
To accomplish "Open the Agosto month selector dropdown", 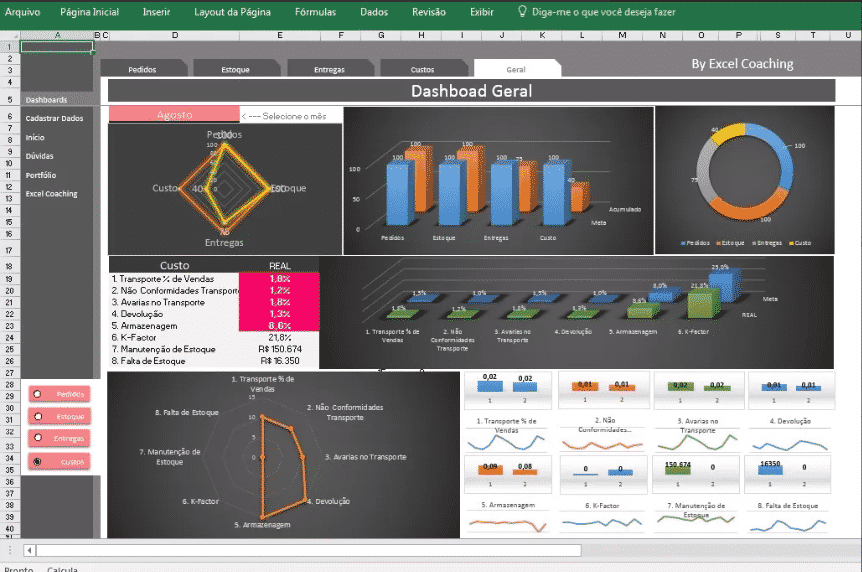I will [x=174, y=114].
